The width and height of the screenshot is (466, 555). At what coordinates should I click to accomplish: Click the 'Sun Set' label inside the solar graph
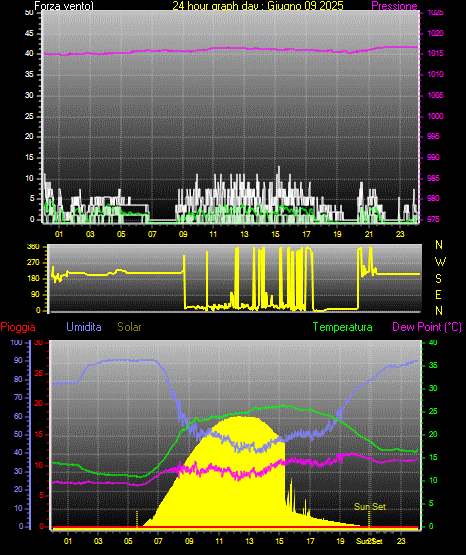pos(370,507)
